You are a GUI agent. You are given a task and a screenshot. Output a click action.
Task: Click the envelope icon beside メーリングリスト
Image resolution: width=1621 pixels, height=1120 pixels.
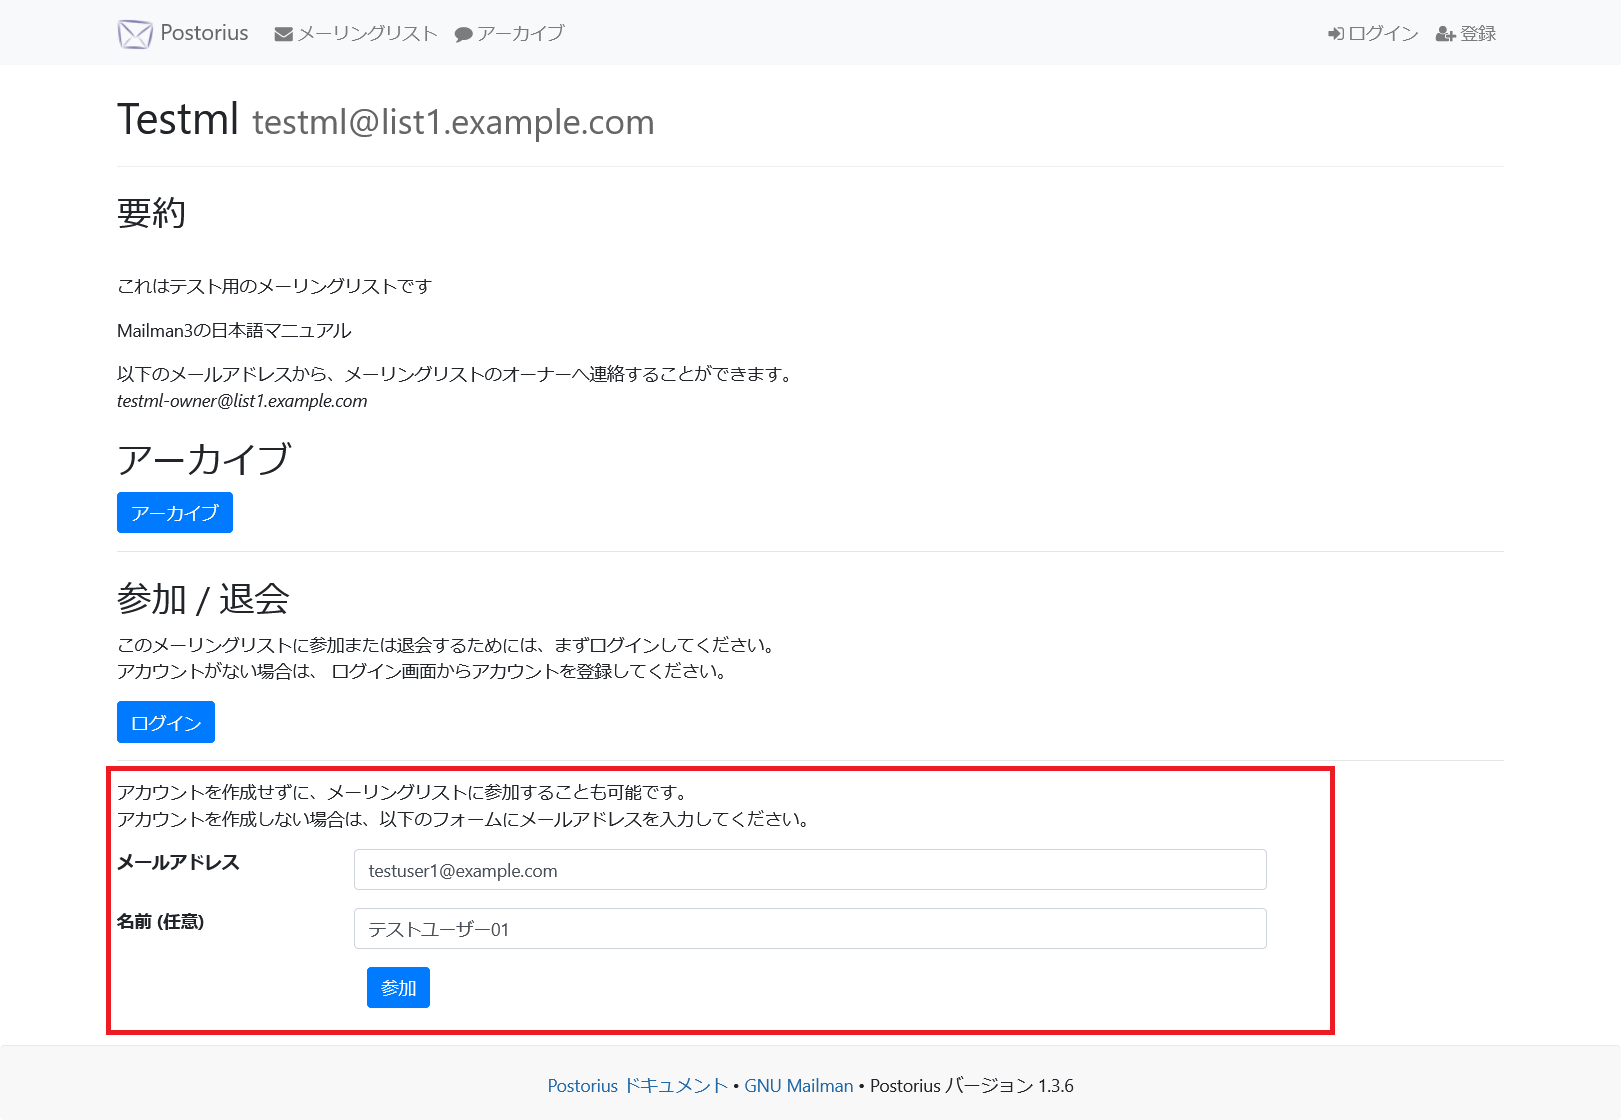[x=284, y=34]
